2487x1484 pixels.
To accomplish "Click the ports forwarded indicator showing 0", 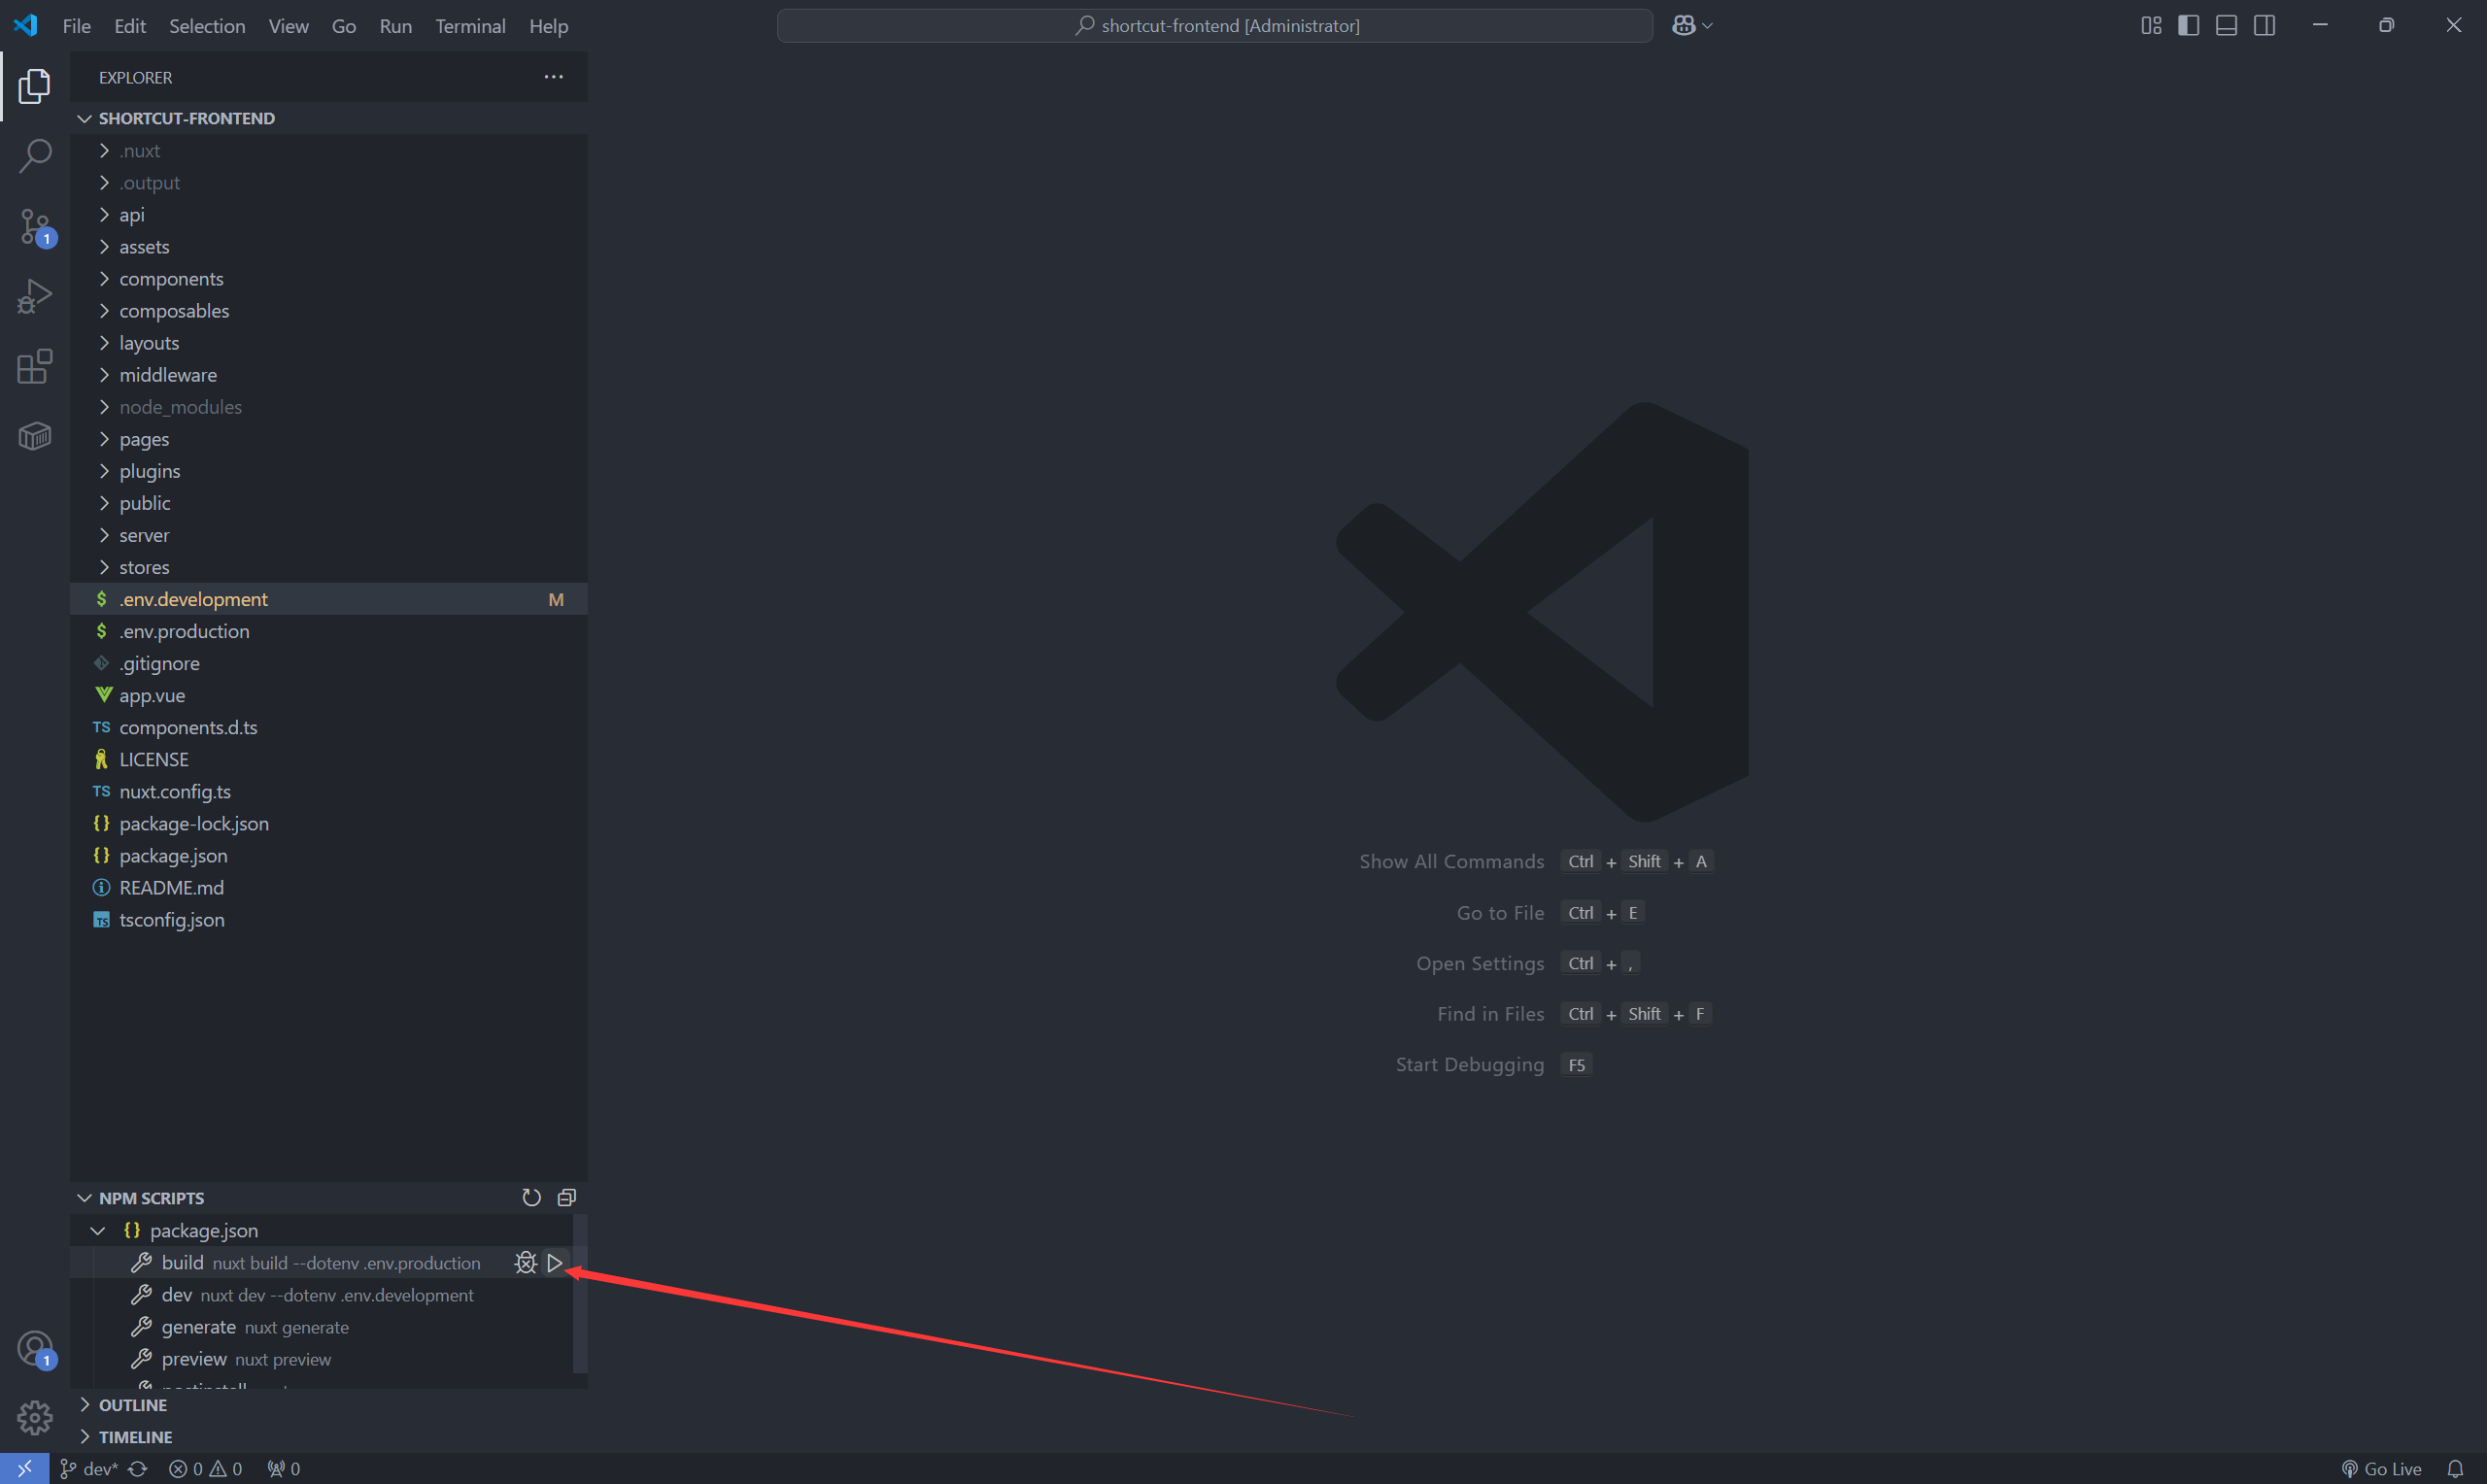I will pos(283,1468).
